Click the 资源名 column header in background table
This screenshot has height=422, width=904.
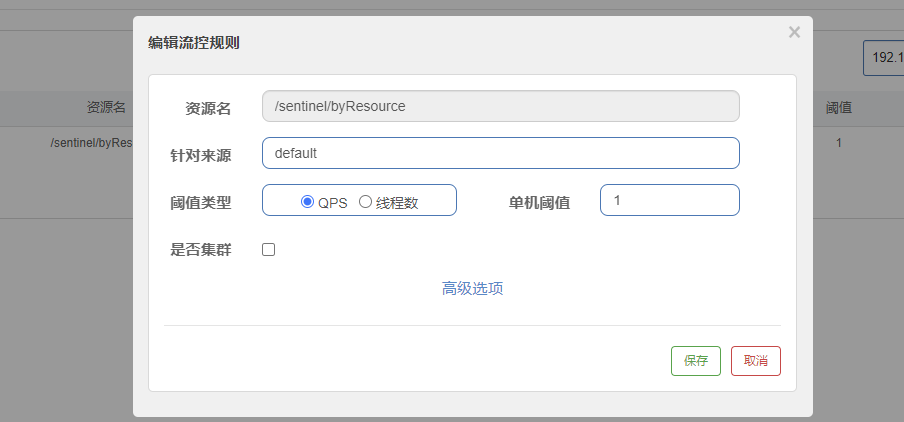[x=105, y=108]
